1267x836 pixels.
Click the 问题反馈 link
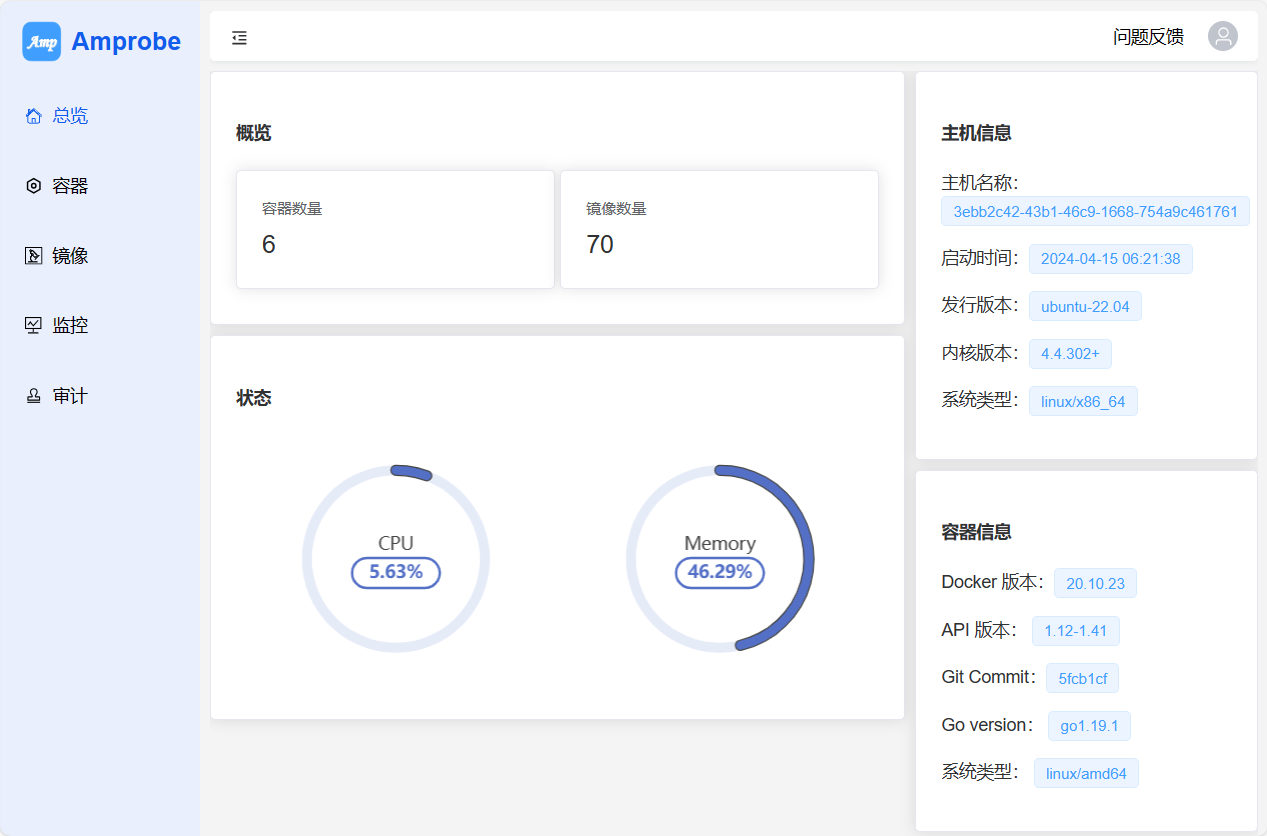1148,37
